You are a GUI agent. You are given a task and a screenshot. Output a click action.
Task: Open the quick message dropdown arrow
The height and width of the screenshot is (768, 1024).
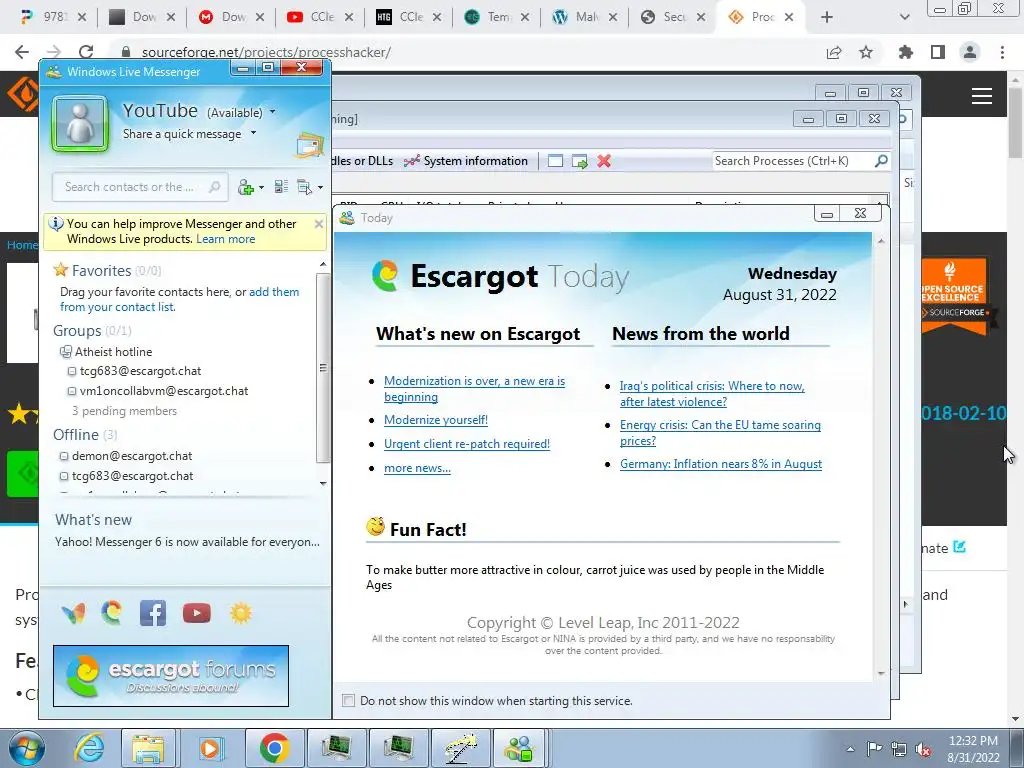(253, 133)
